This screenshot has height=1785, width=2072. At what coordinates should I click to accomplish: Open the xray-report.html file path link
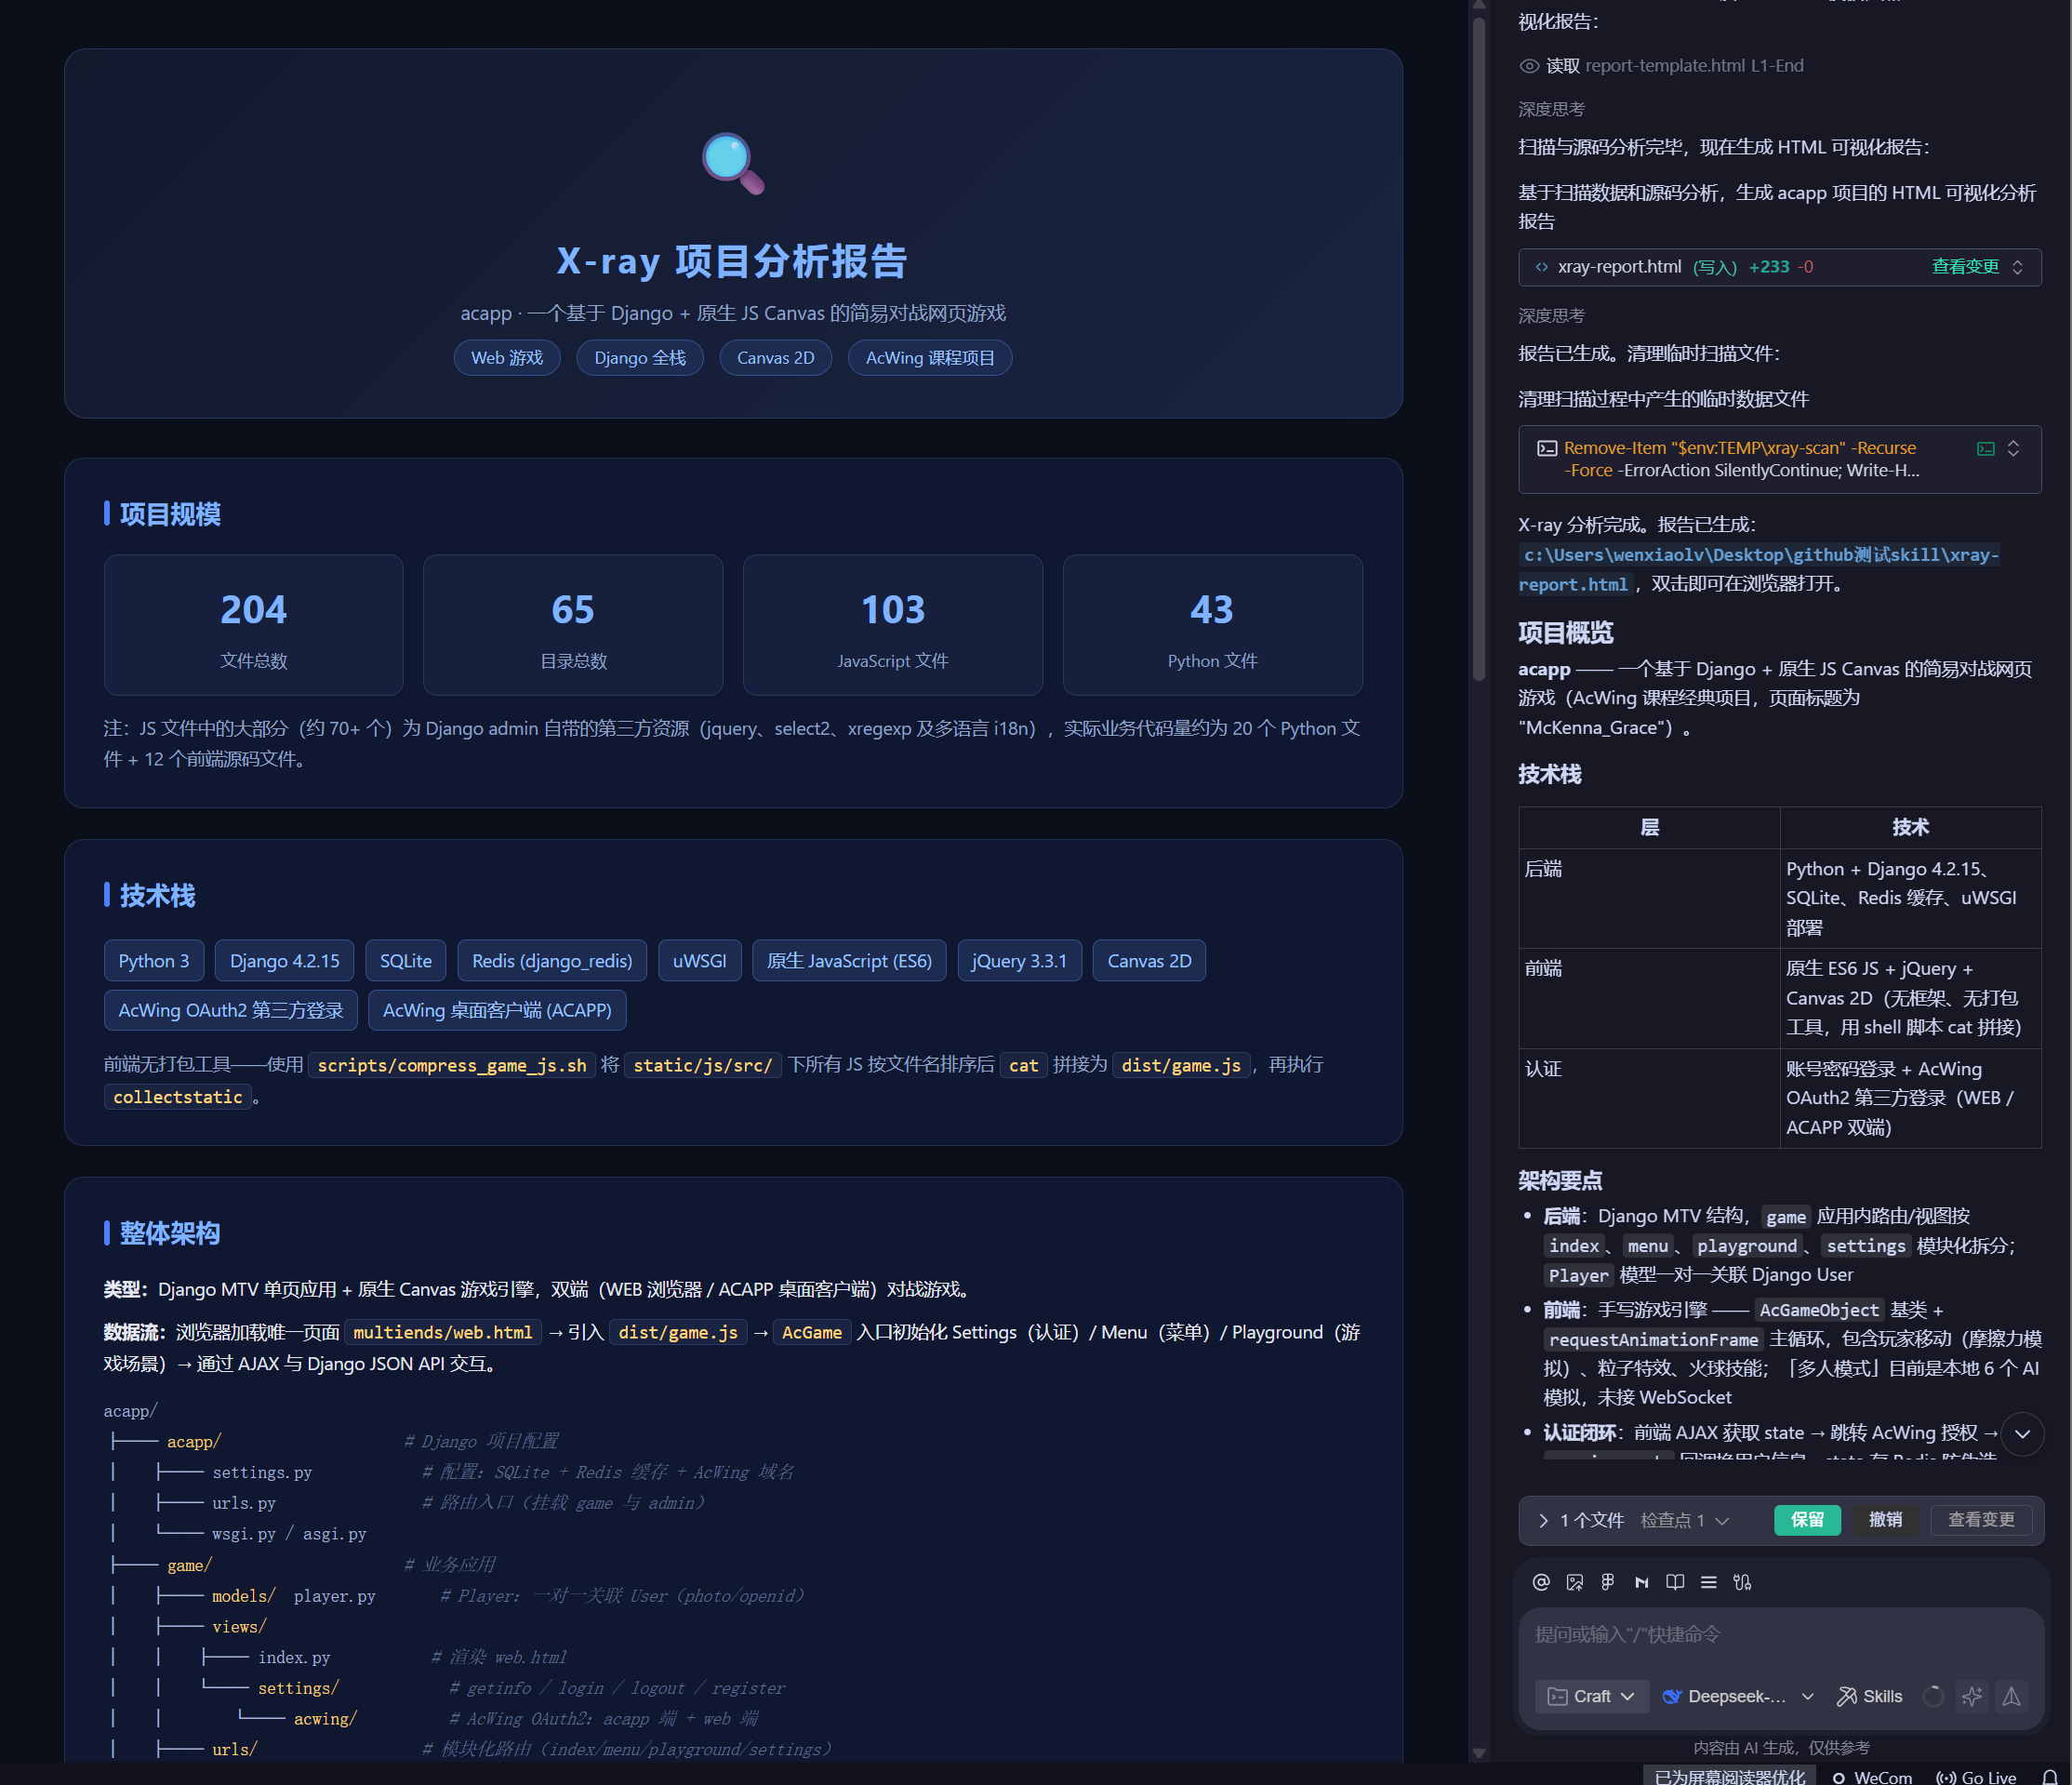coord(1759,569)
